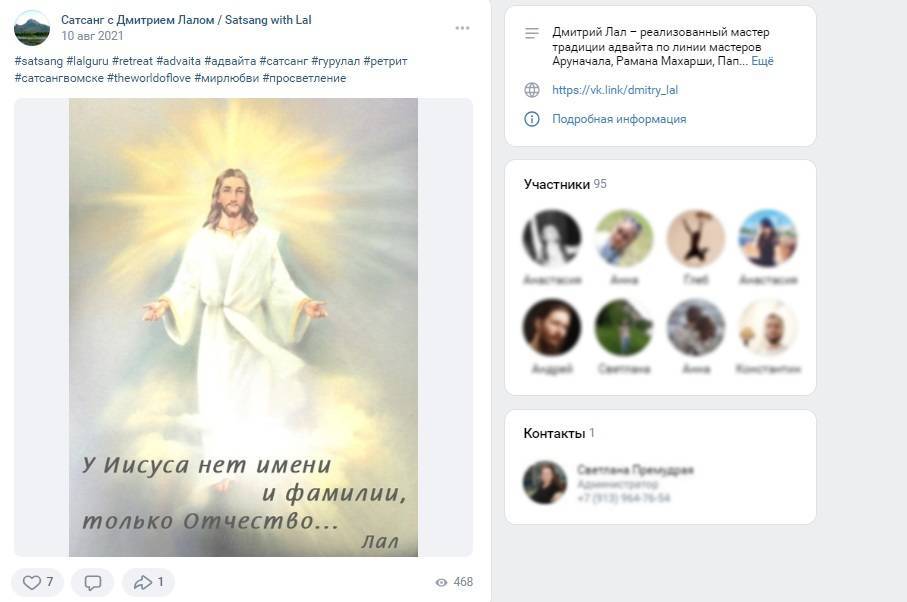Open the group name title link

(186, 20)
